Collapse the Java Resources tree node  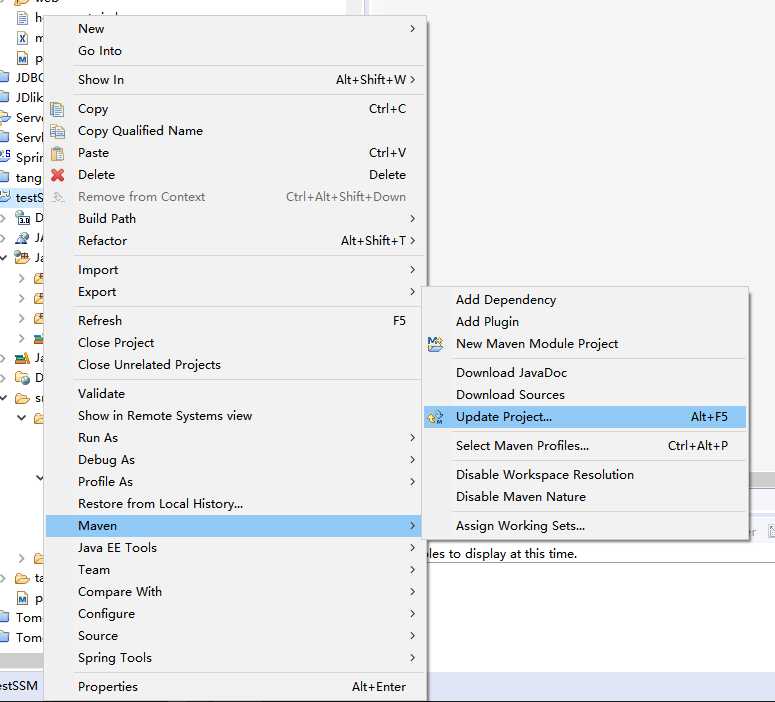tap(4, 258)
